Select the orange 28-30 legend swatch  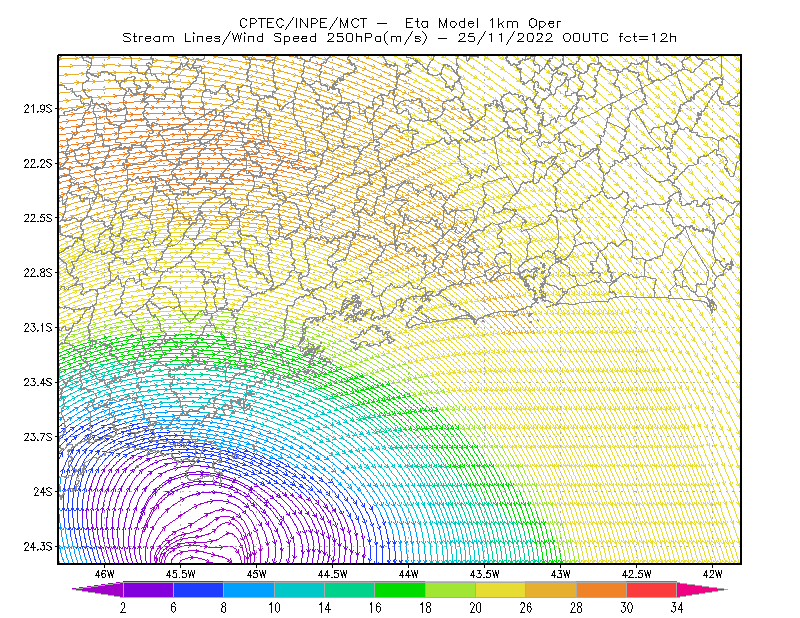click(x=602, y=589)
